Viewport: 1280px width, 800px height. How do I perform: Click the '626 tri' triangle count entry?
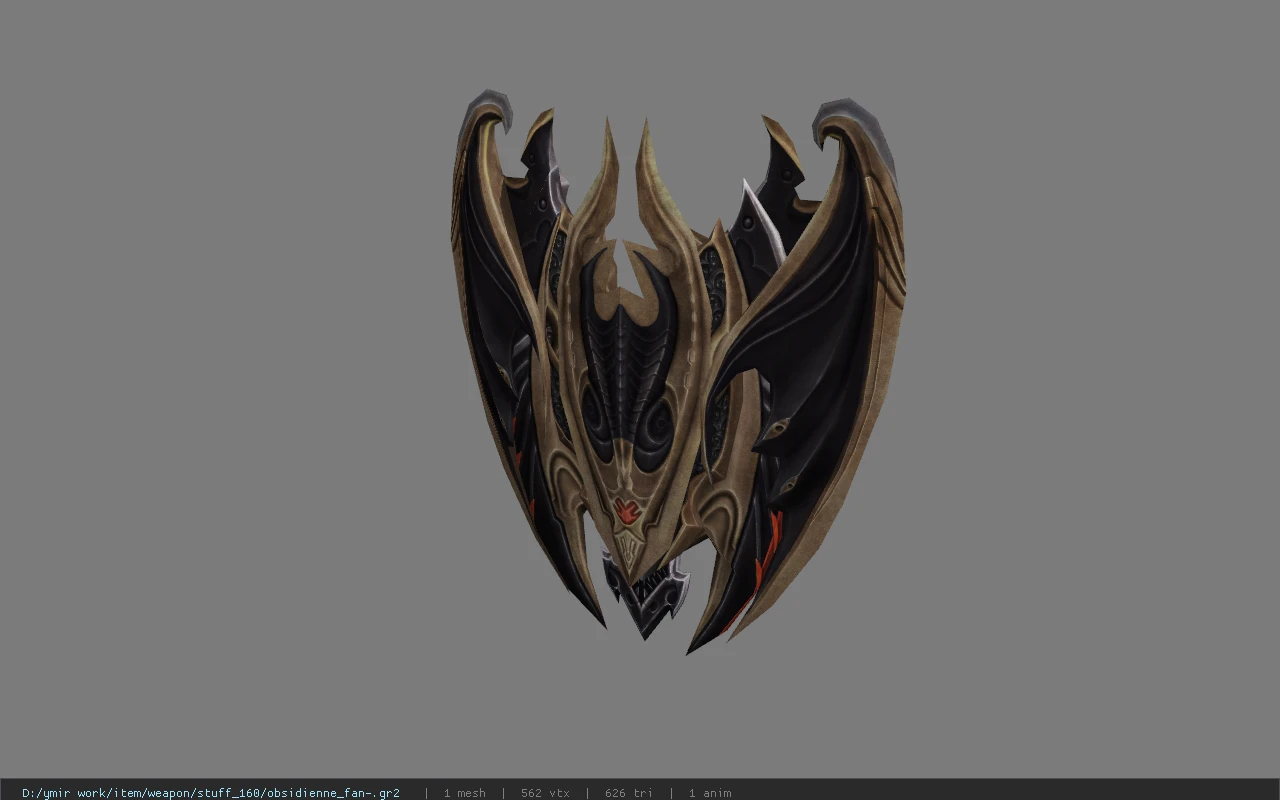(628, 793)
